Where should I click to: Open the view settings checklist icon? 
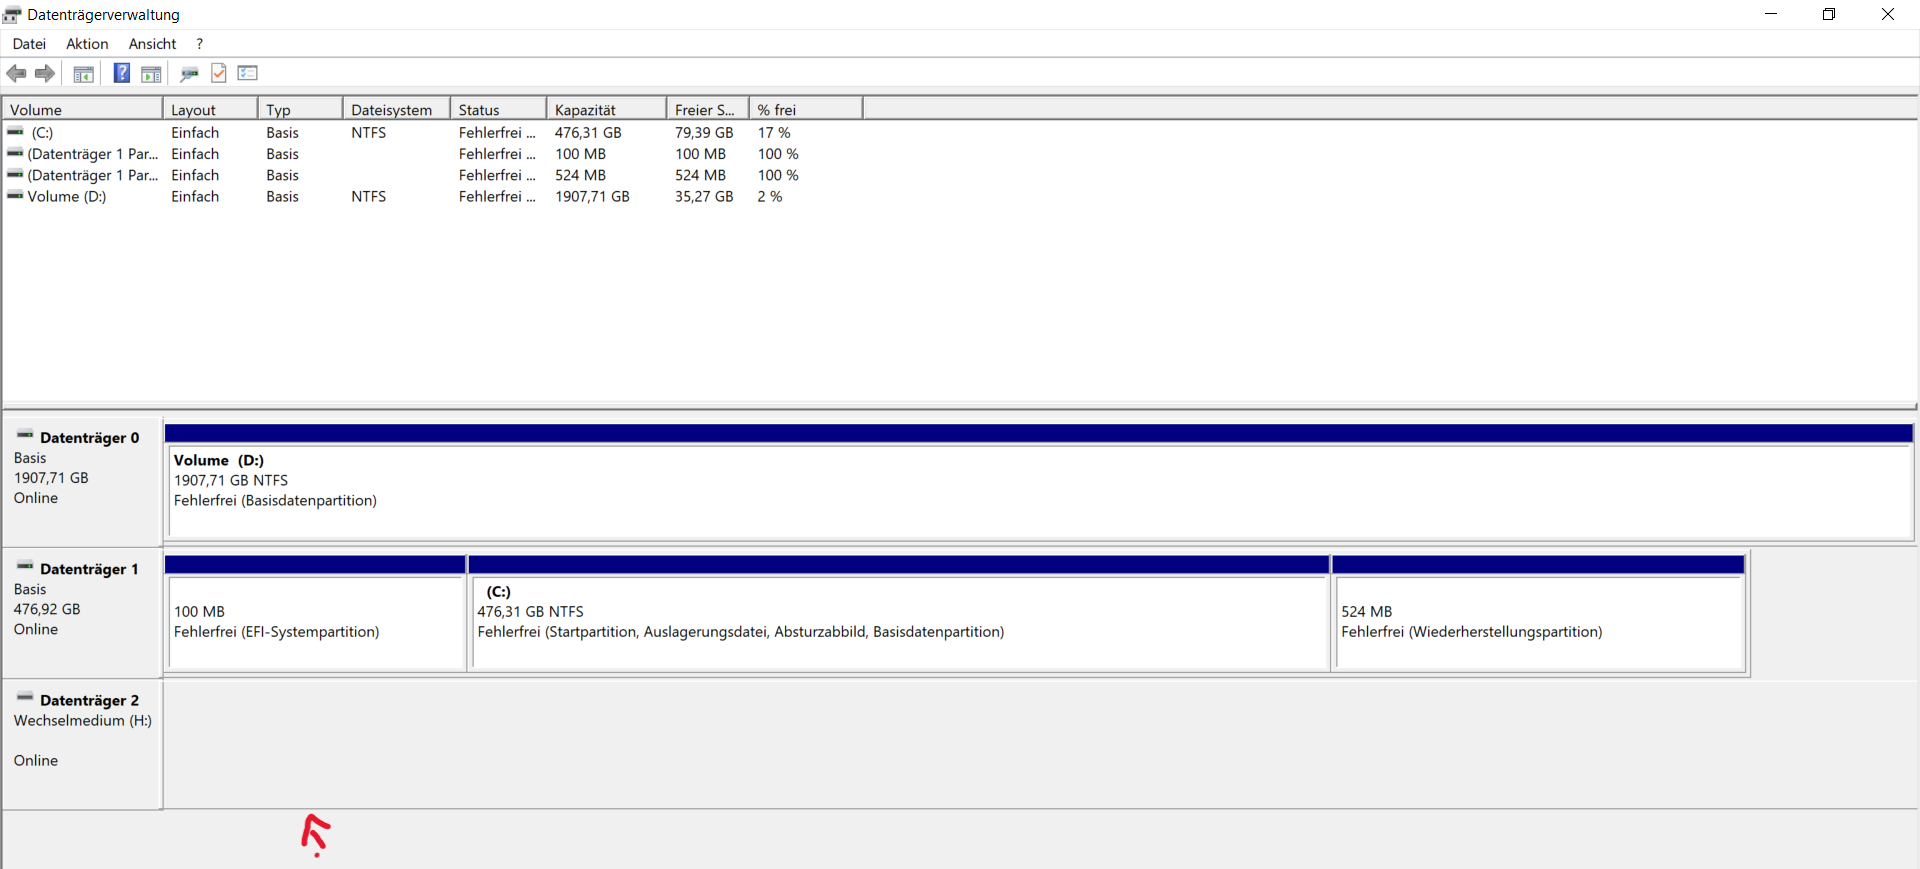pyautogui.click(x=248, y=73)
